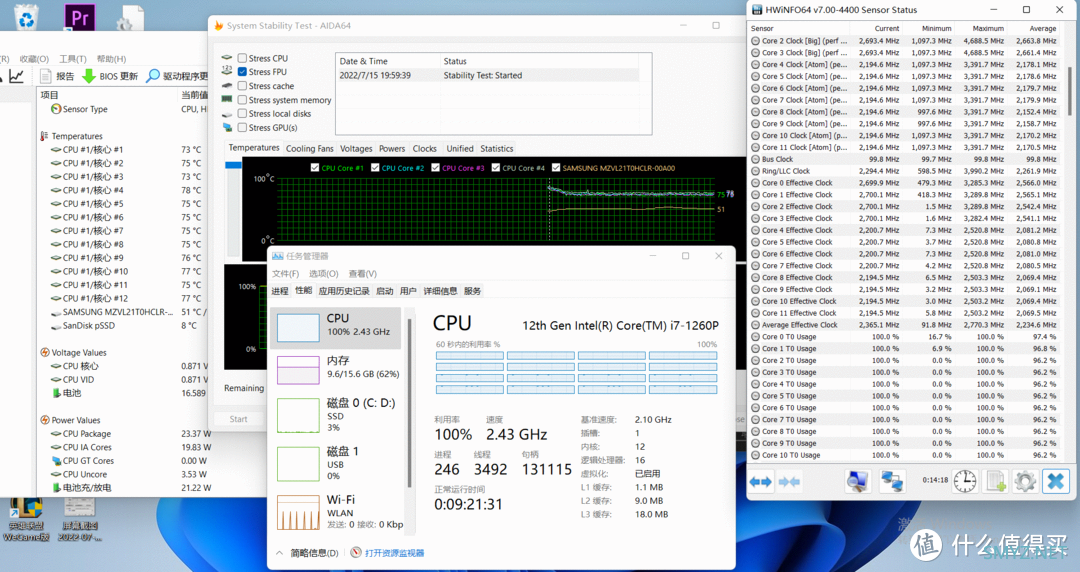1080x572 pixels.
Task: Click the Start button in stability test
Action: pyautogui.click(x=238, y=419)
